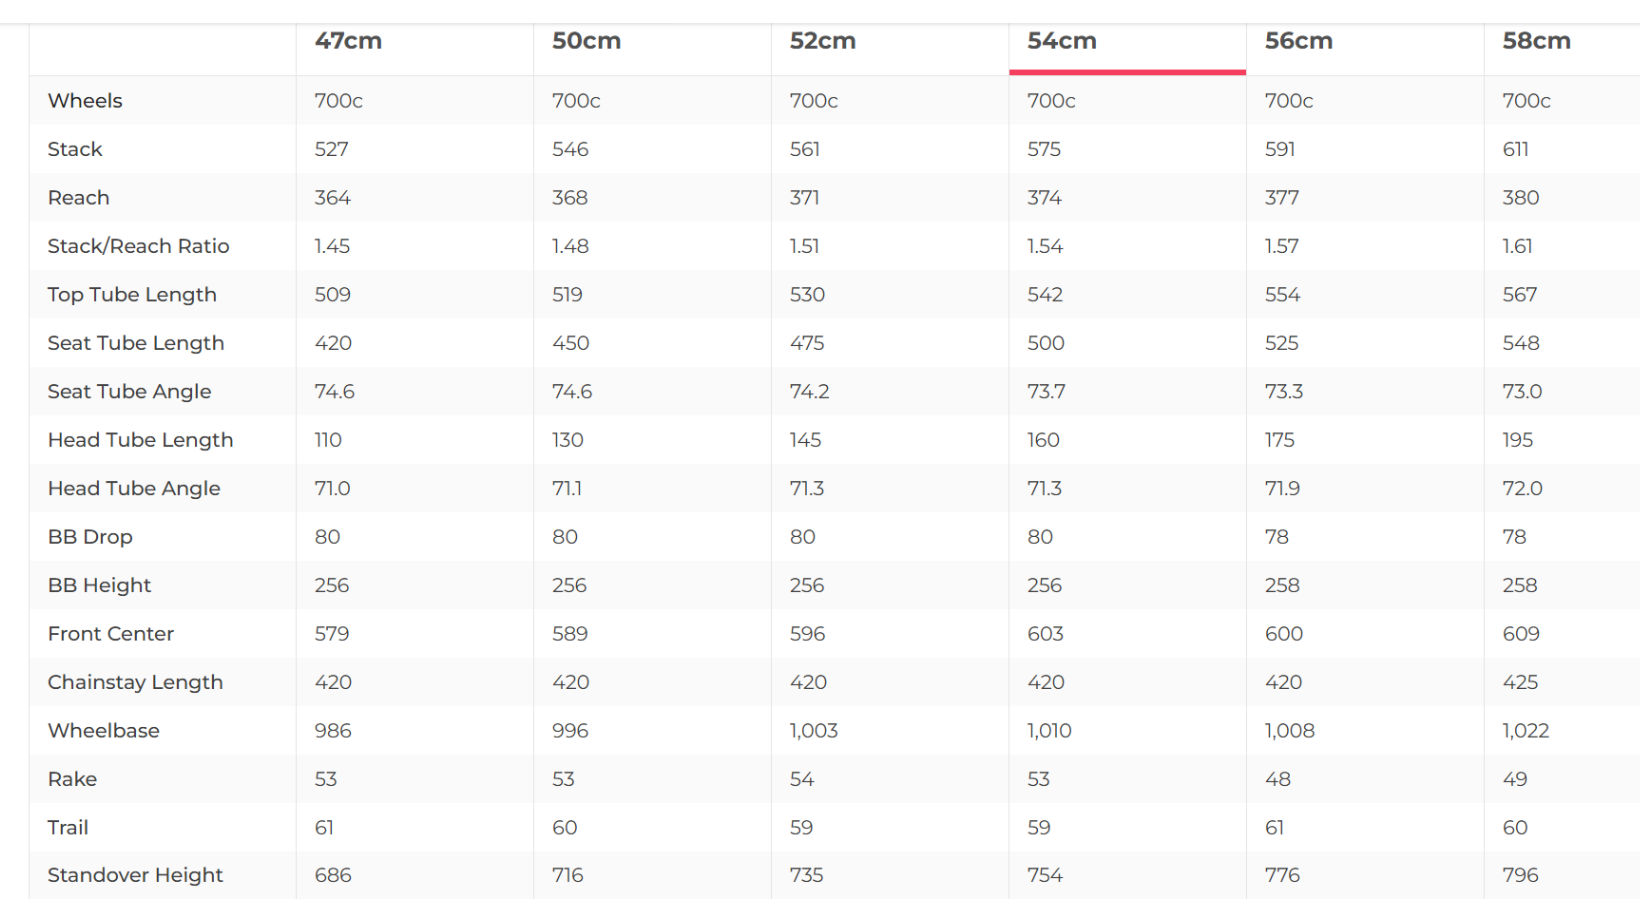
Task: Select the 47cm Reach value 364
Action: (x=332, y=198)
